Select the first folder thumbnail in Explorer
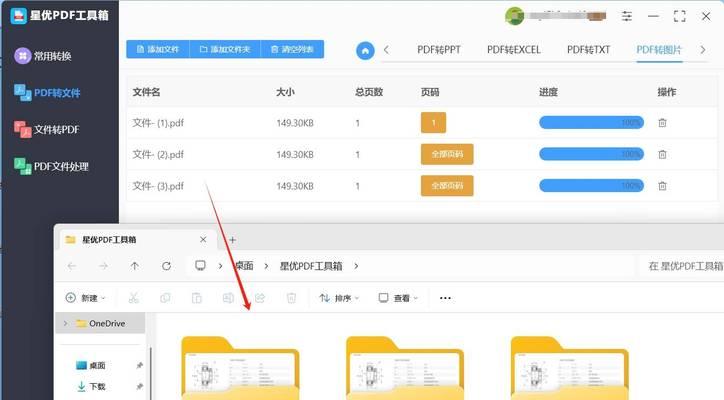The height and width of the screenshot is (400, 724). pyautogui.click(x=240, y=368)
